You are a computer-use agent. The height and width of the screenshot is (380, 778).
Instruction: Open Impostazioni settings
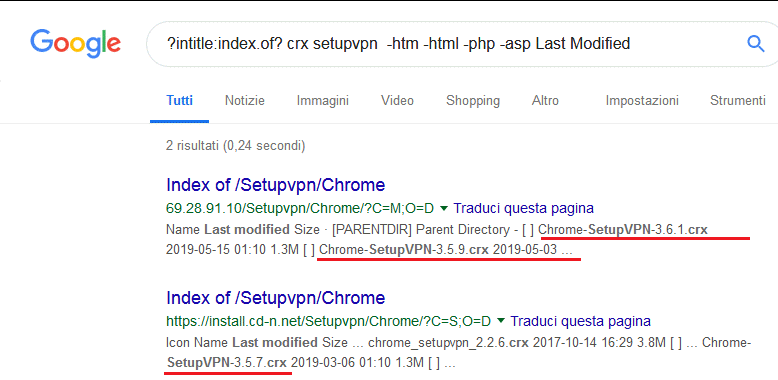[642, 101]
